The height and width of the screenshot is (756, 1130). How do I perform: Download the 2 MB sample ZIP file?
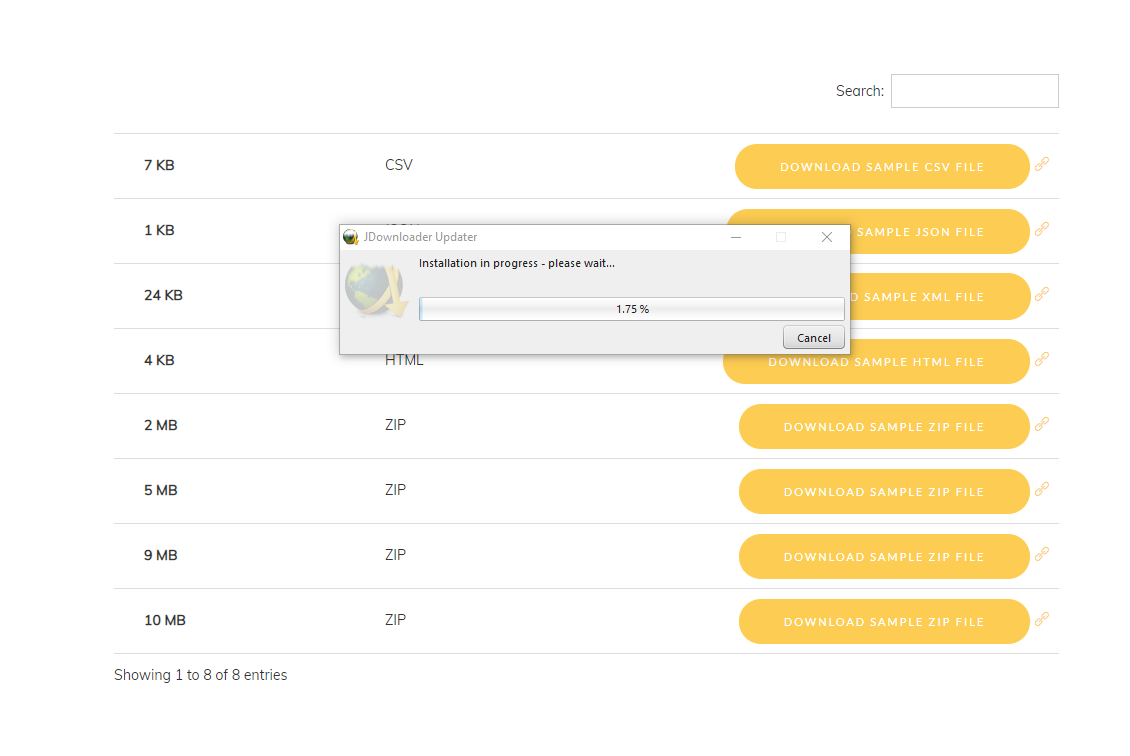[x=883, y=427]
